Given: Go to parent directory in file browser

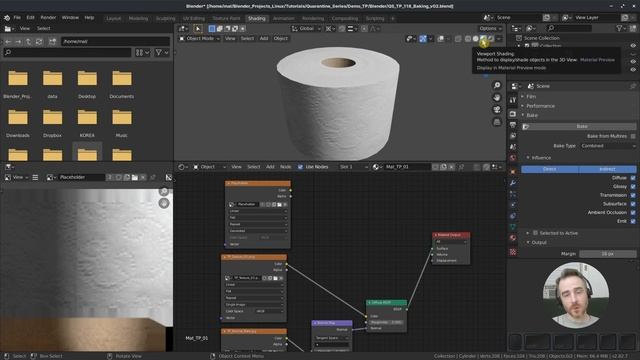Looking at the screenshot, I should pos(28,42).
